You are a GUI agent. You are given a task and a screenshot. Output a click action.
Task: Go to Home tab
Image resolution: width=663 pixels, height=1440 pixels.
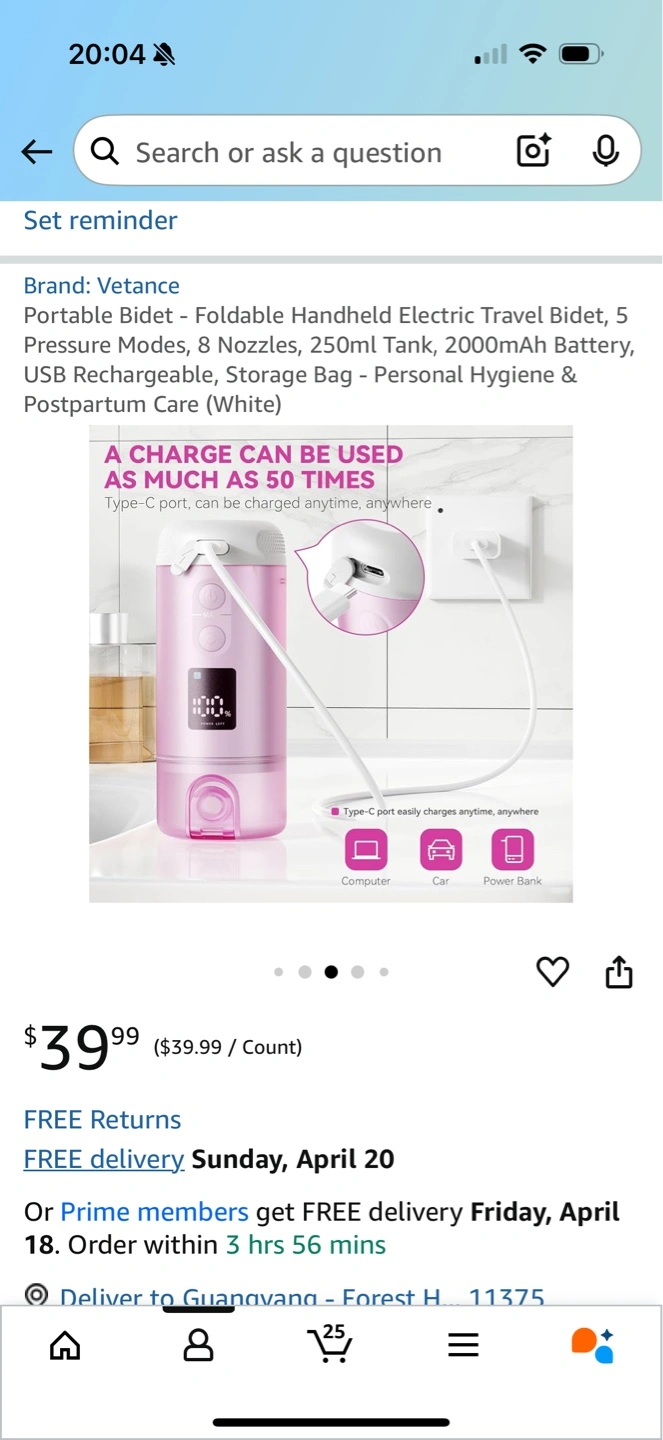coord(65,1346)
